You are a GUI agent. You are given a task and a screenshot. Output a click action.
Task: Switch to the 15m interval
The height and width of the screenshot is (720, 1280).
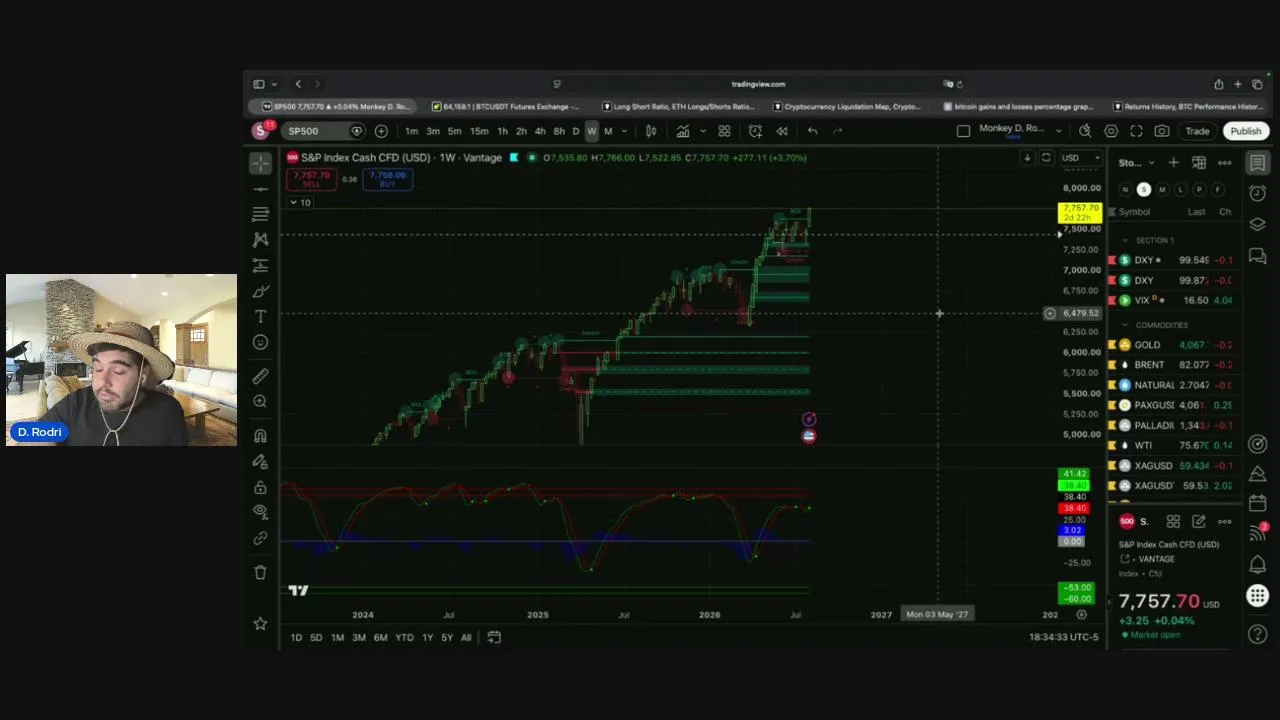coord(479,131)
